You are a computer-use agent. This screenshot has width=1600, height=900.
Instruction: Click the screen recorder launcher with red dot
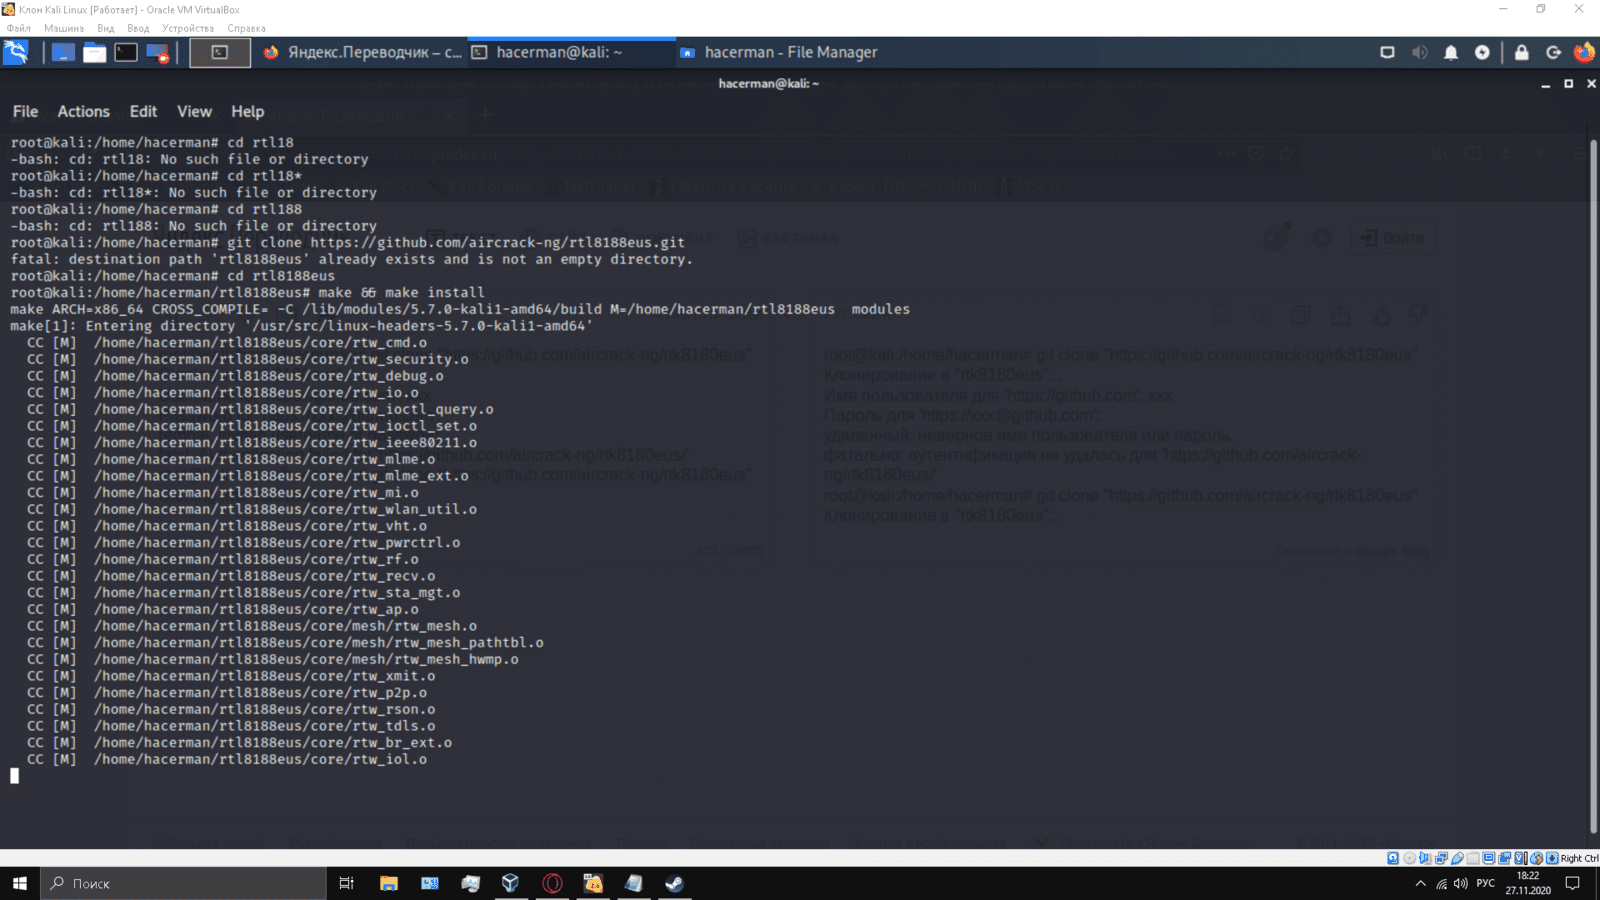157,52
